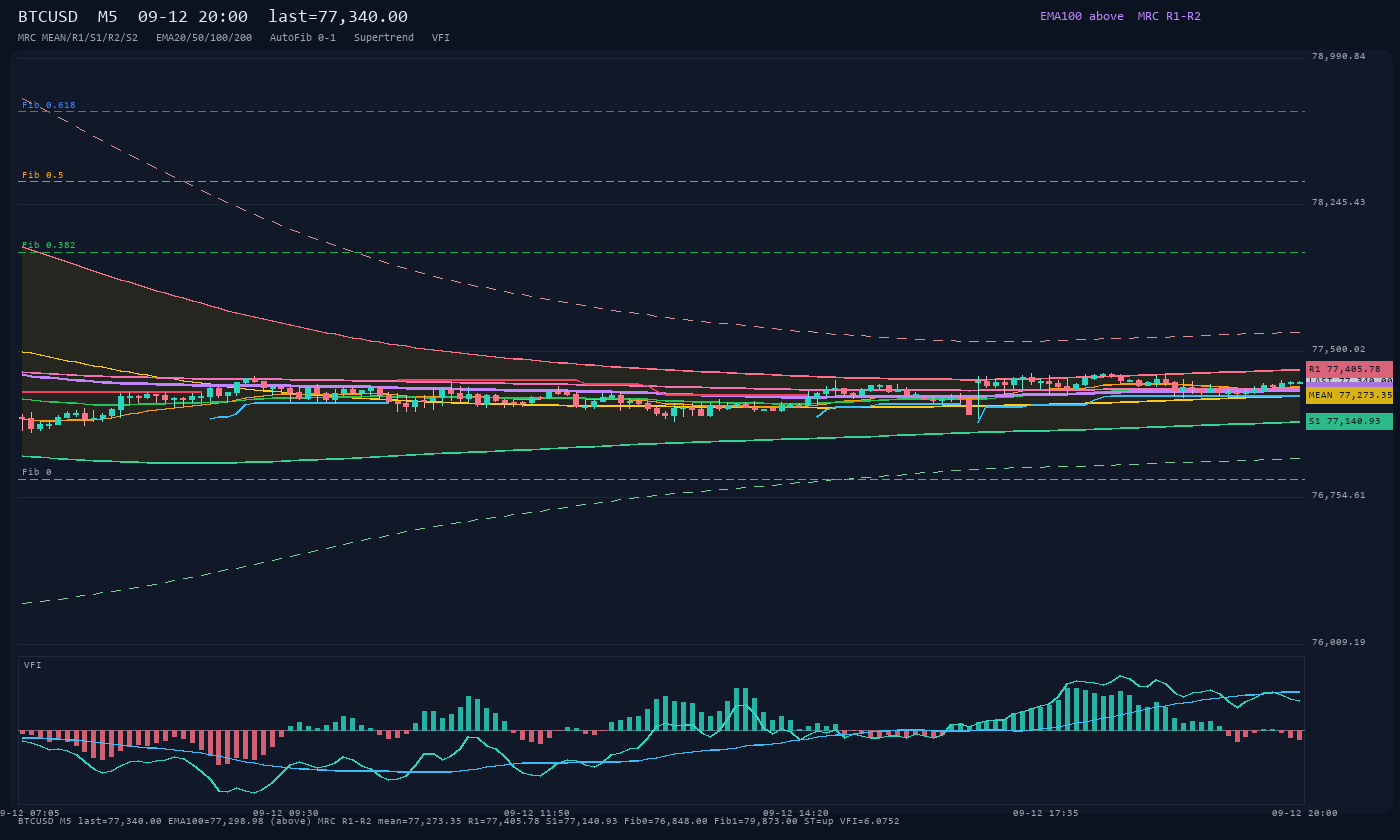Click the 76,754.61 price axis label

[x=1338, y=495]
